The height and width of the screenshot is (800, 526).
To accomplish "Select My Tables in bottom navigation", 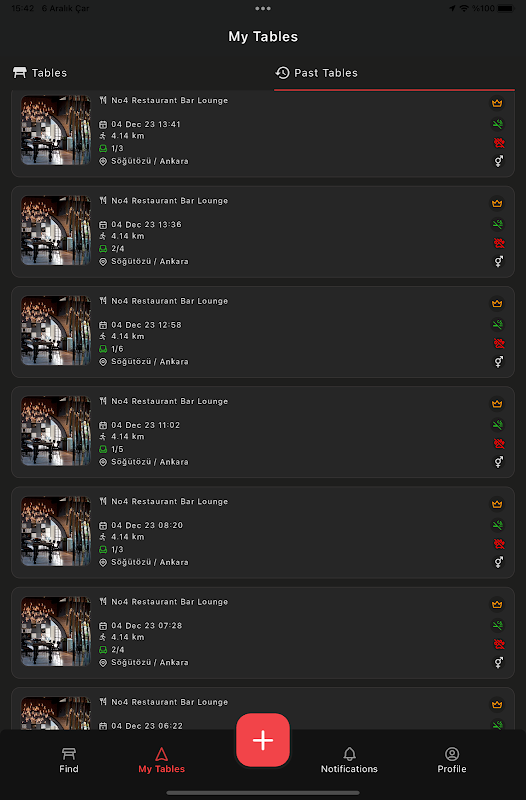I will [x=161, y=760].
